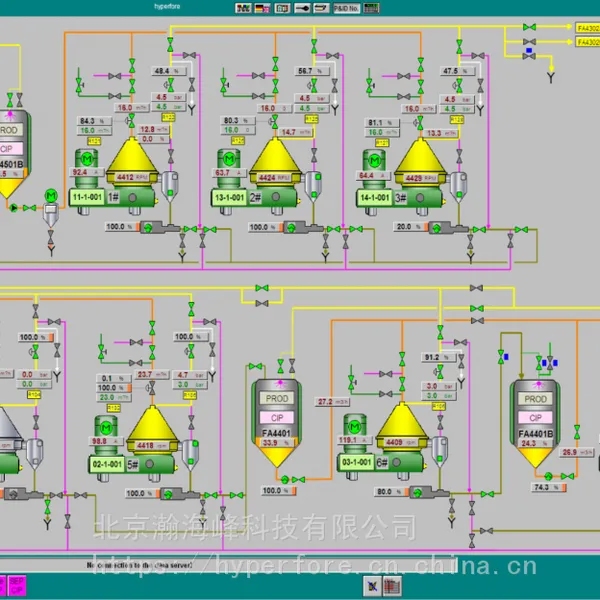
Task: Open the key login icon in top toolbar
Action: pos(302,8)
